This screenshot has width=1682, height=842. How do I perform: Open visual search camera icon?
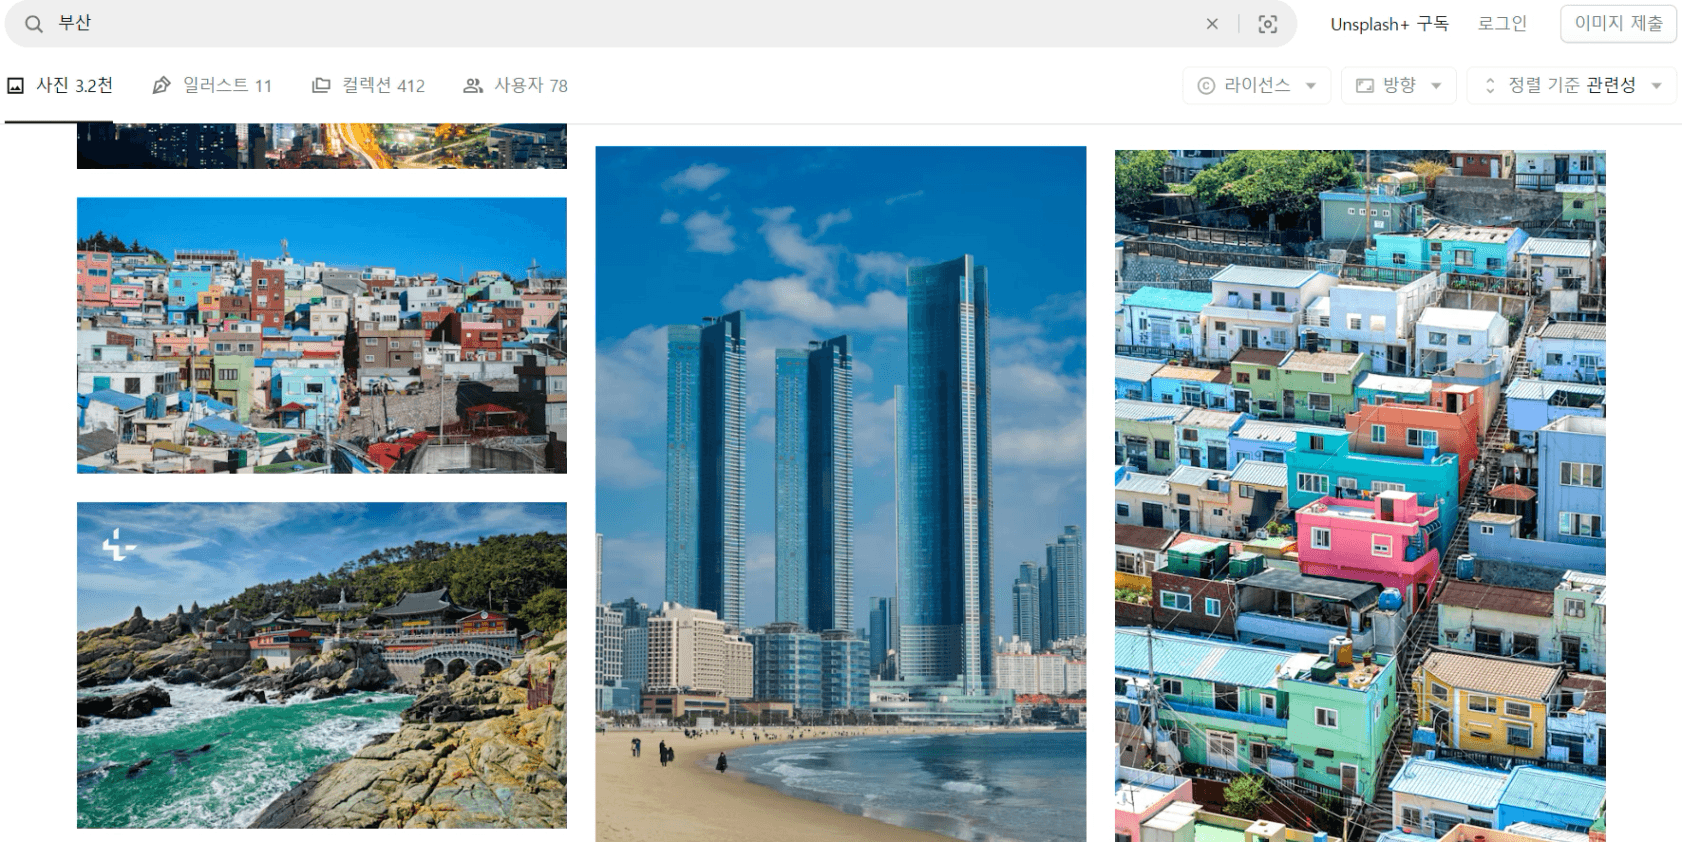click(1268, 24)
